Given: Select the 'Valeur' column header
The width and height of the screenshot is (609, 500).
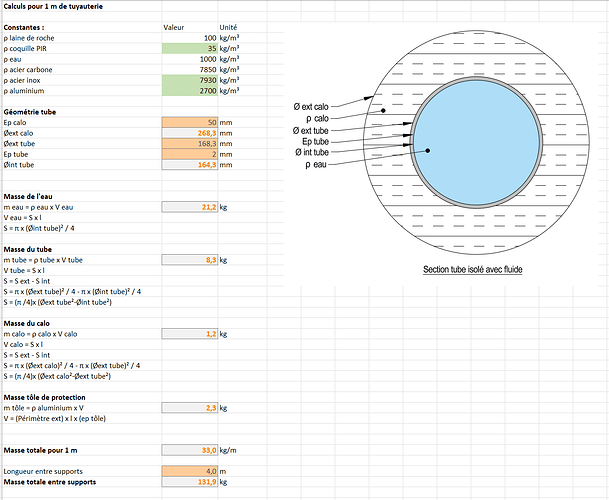Looking at the screenshot, I should pos(174,27).
